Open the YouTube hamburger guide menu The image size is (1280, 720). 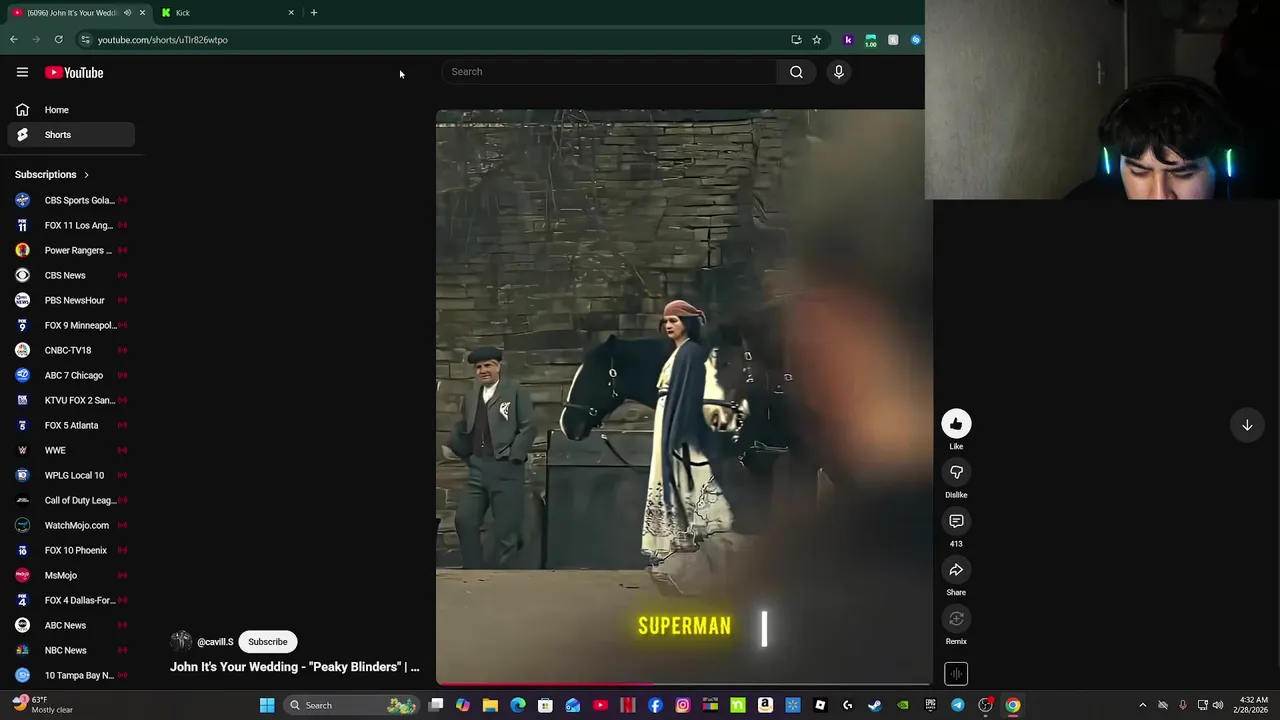point(22,72)
